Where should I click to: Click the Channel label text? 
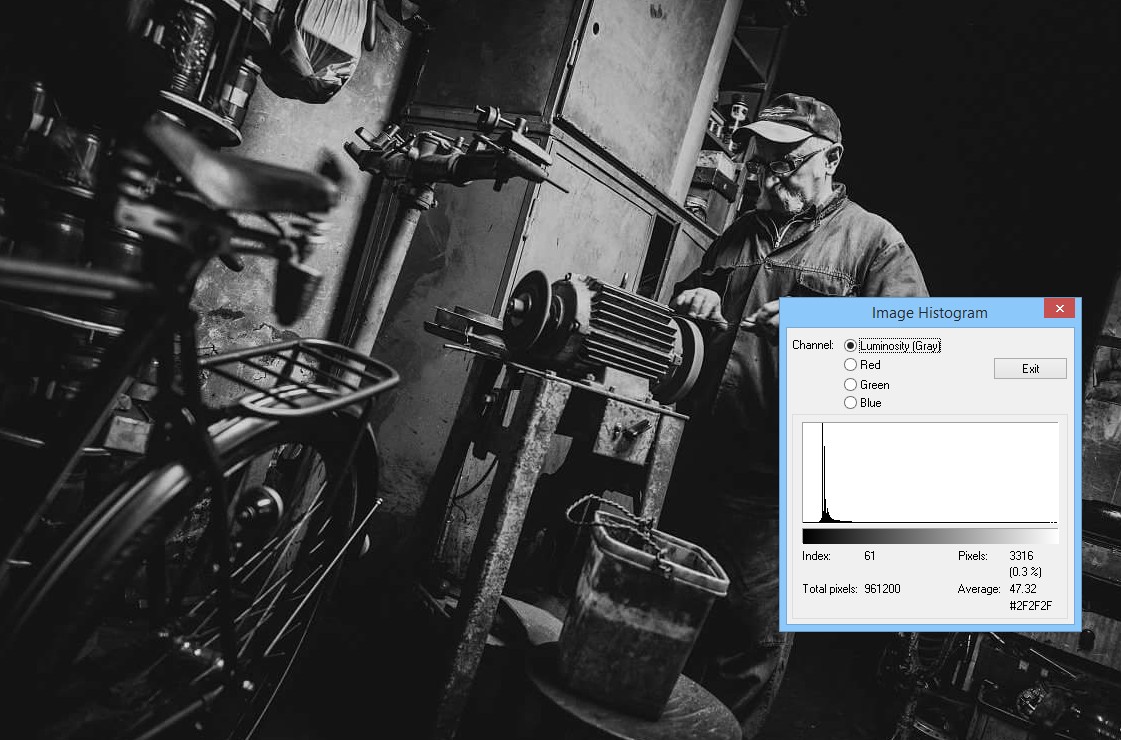[x=812, y=345]
